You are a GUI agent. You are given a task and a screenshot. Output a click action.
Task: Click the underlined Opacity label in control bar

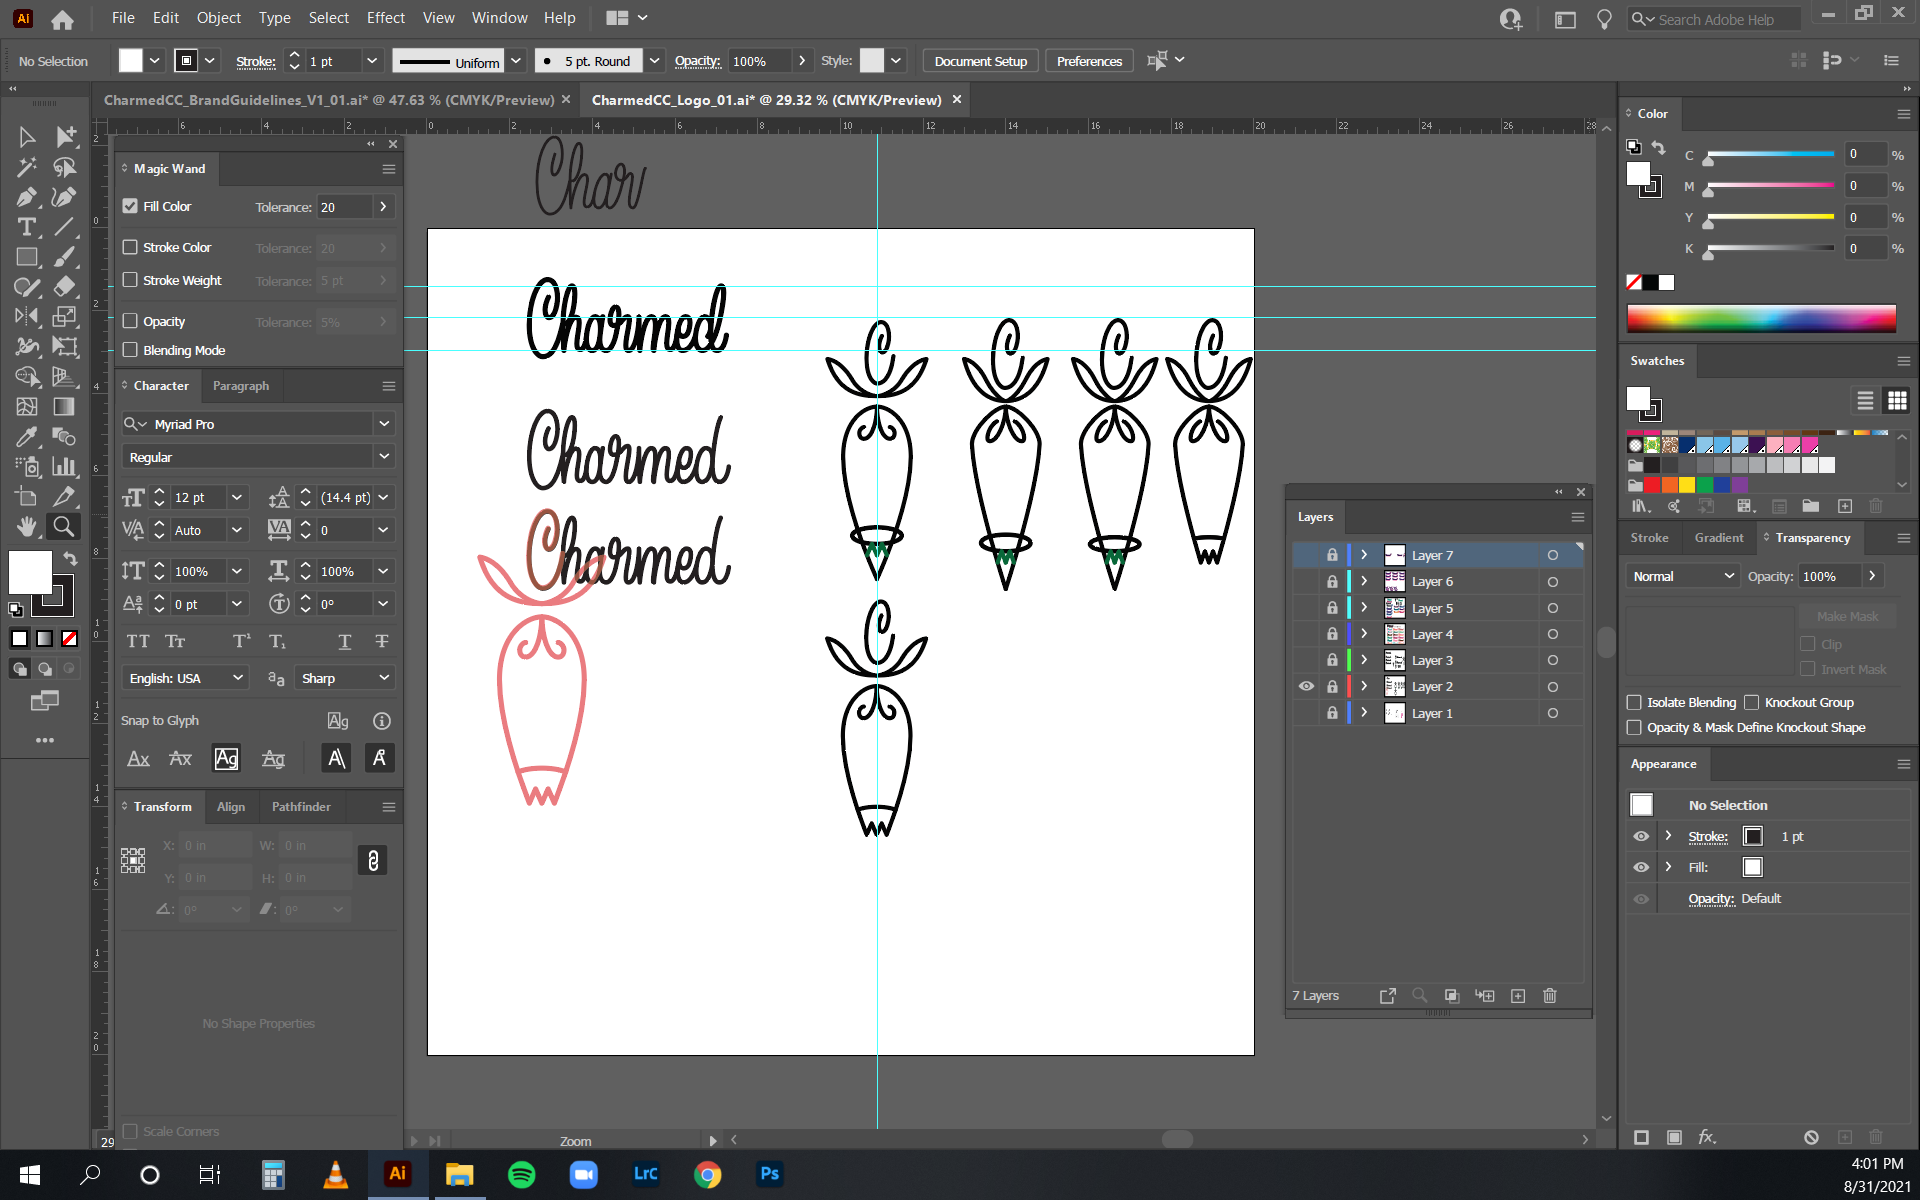pyautogui.click(x=697, y=61)
